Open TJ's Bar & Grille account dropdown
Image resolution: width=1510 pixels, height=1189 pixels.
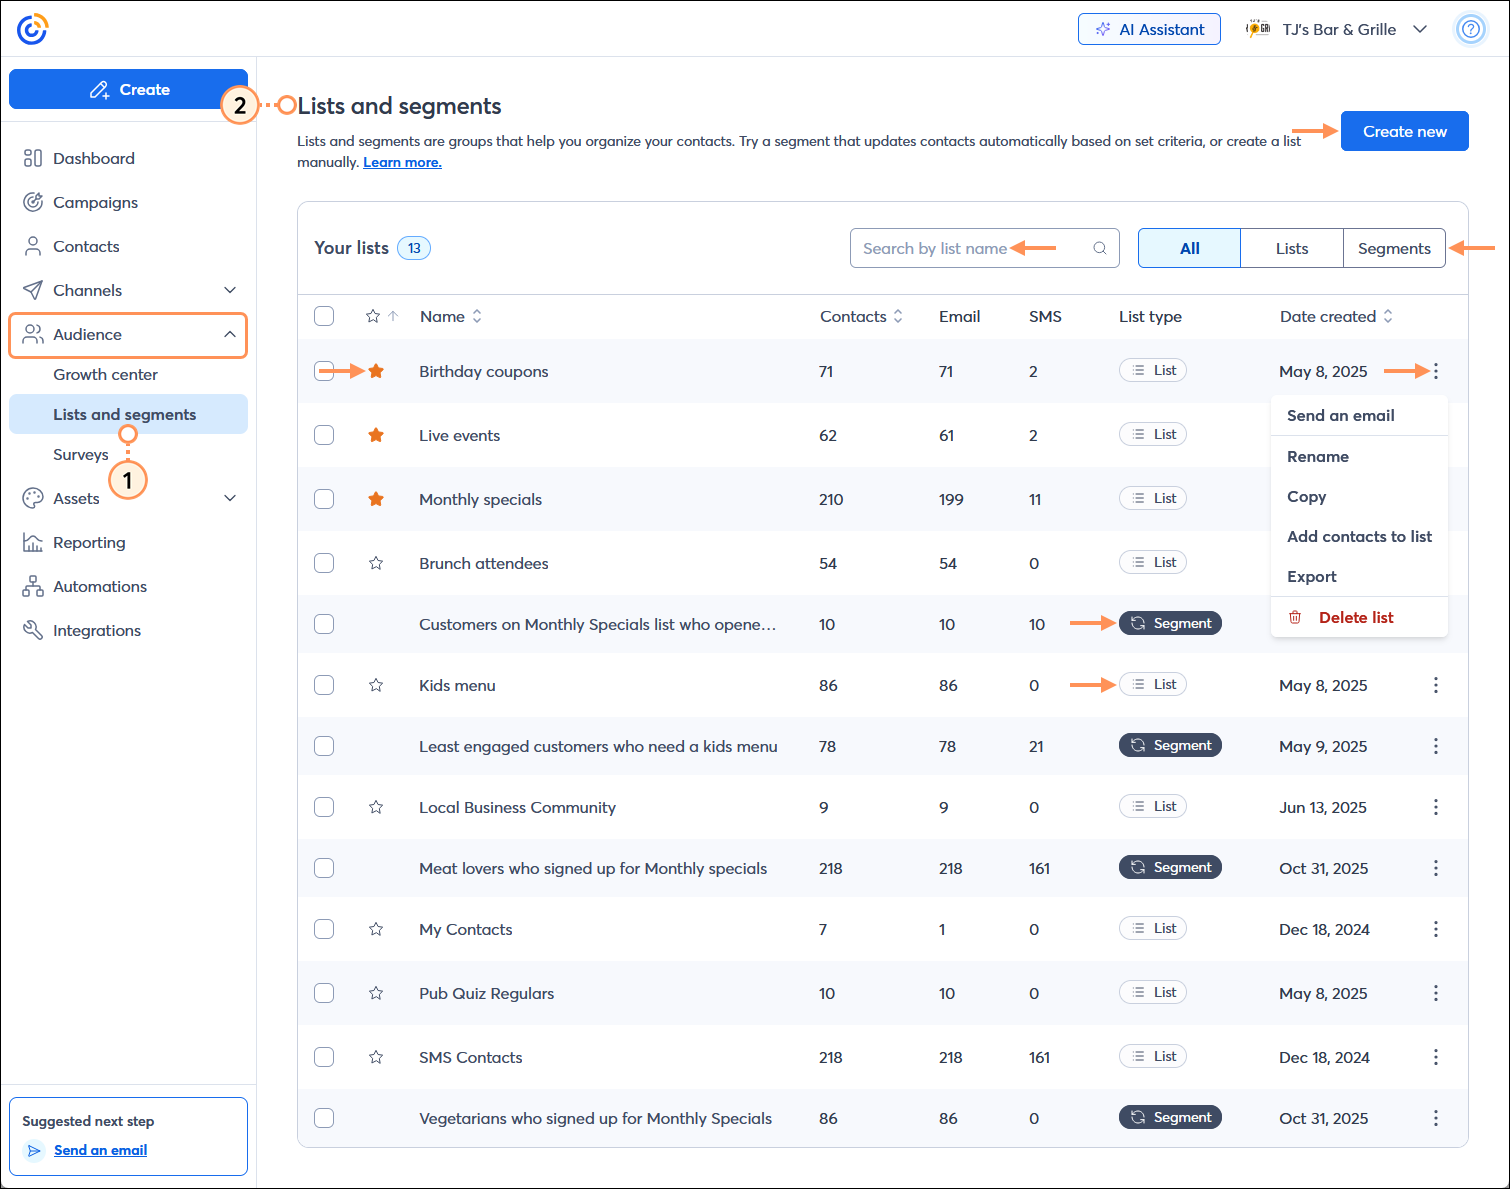1337,29
